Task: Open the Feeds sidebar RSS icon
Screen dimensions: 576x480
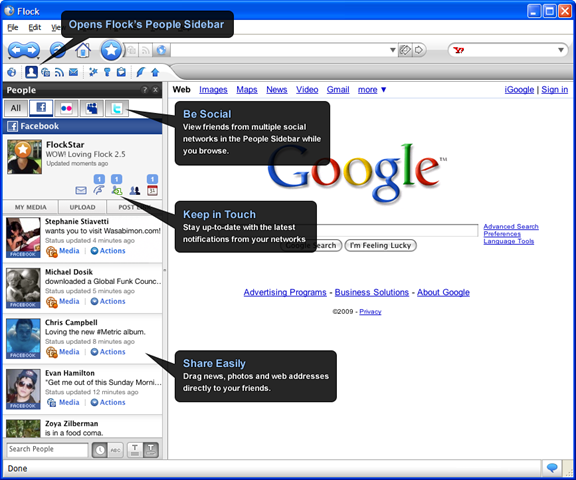Action: click(59, 72)
